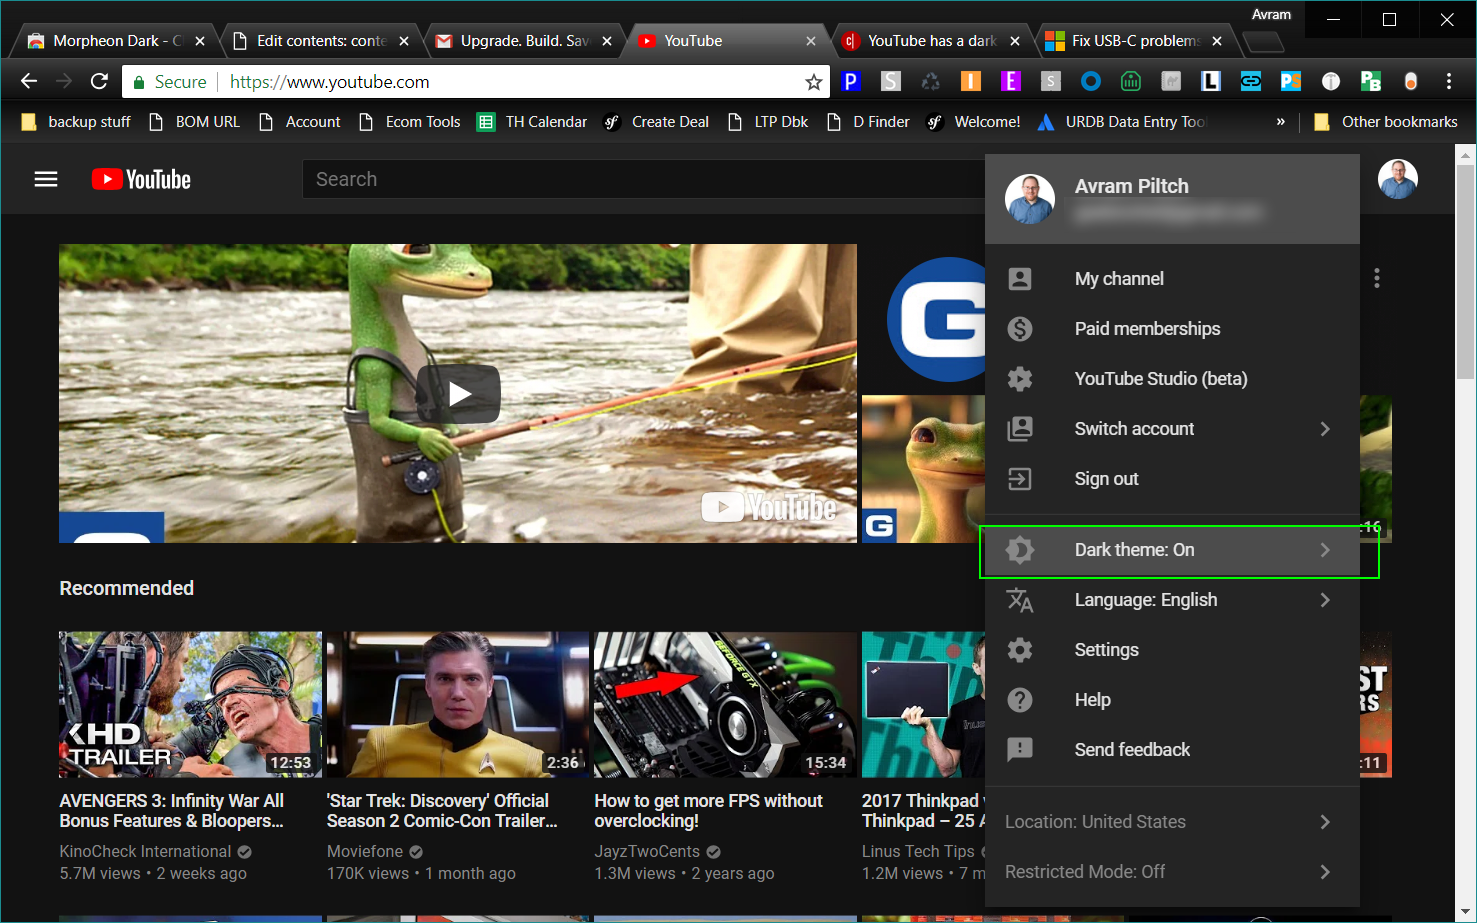1477x923 pixels.
Task: Open Settings from account menu
Action: 1172,650
